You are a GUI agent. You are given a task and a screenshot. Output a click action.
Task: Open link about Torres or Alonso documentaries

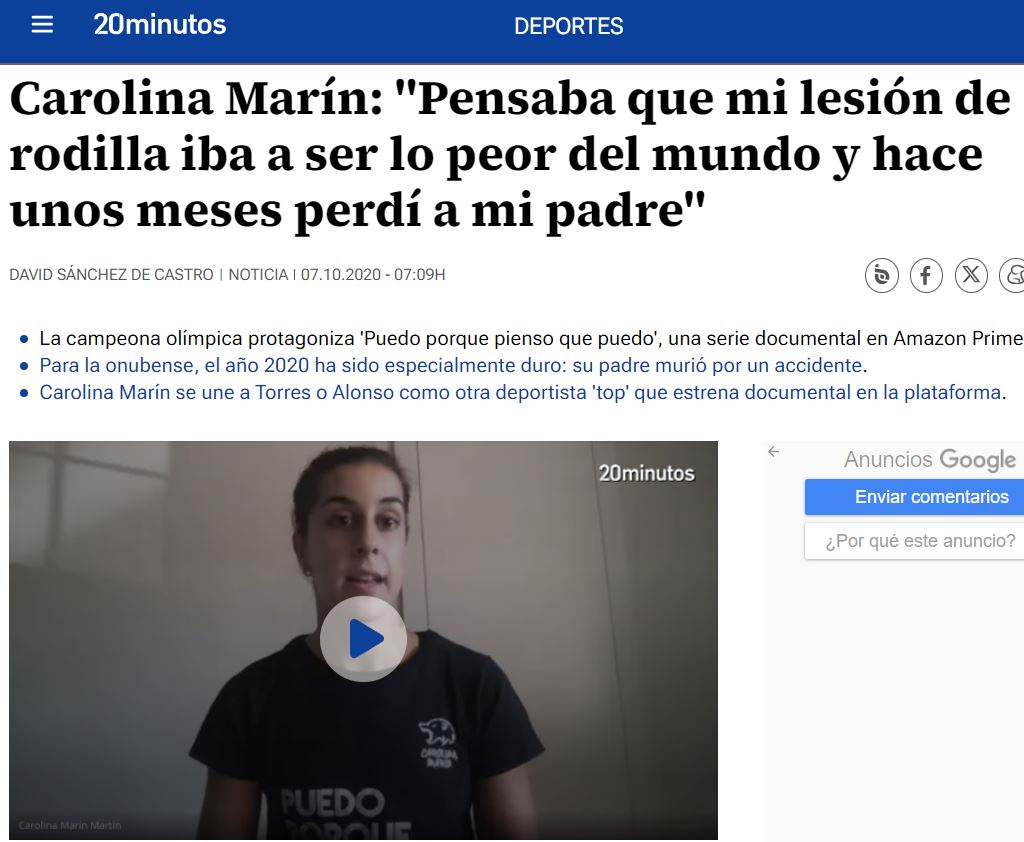(x=520, y=393)
